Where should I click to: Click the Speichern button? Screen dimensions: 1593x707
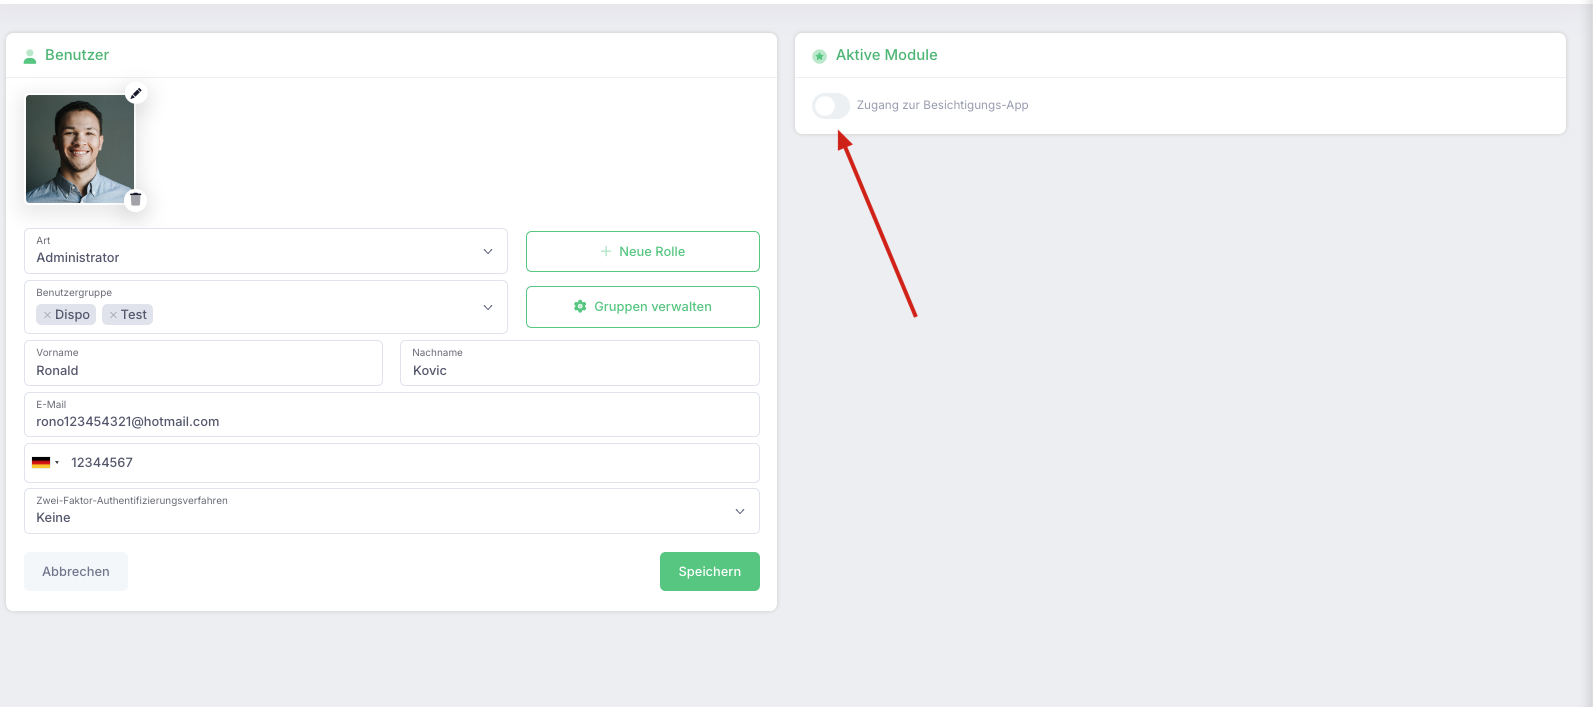pyautogui.click(x=710, y=571)
